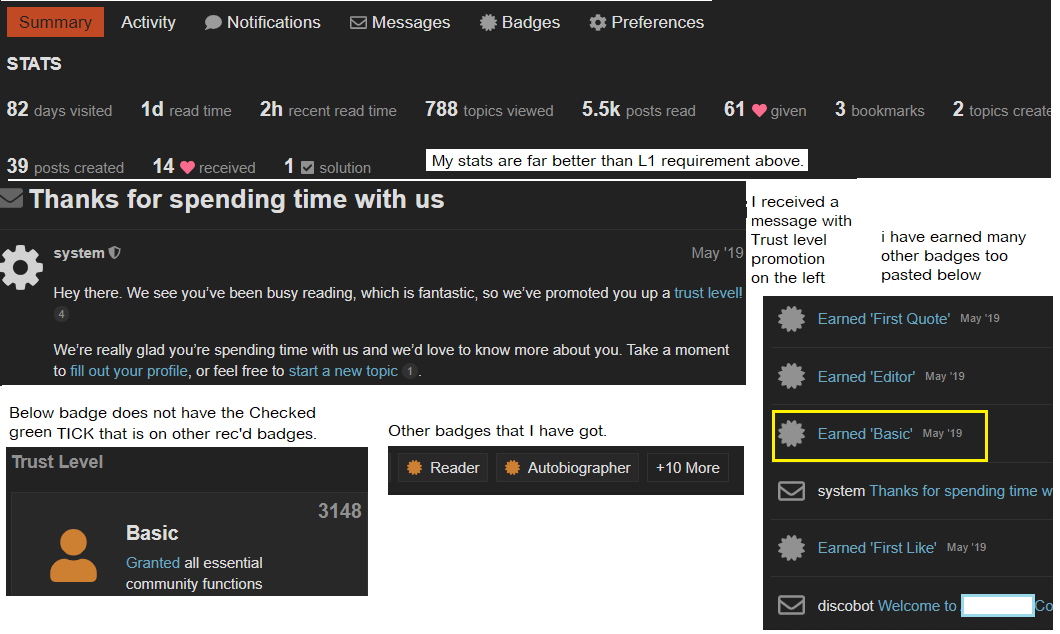Open the Reader badge
Viewport: 1060px width, 634px height.
[x=443, y=468]
